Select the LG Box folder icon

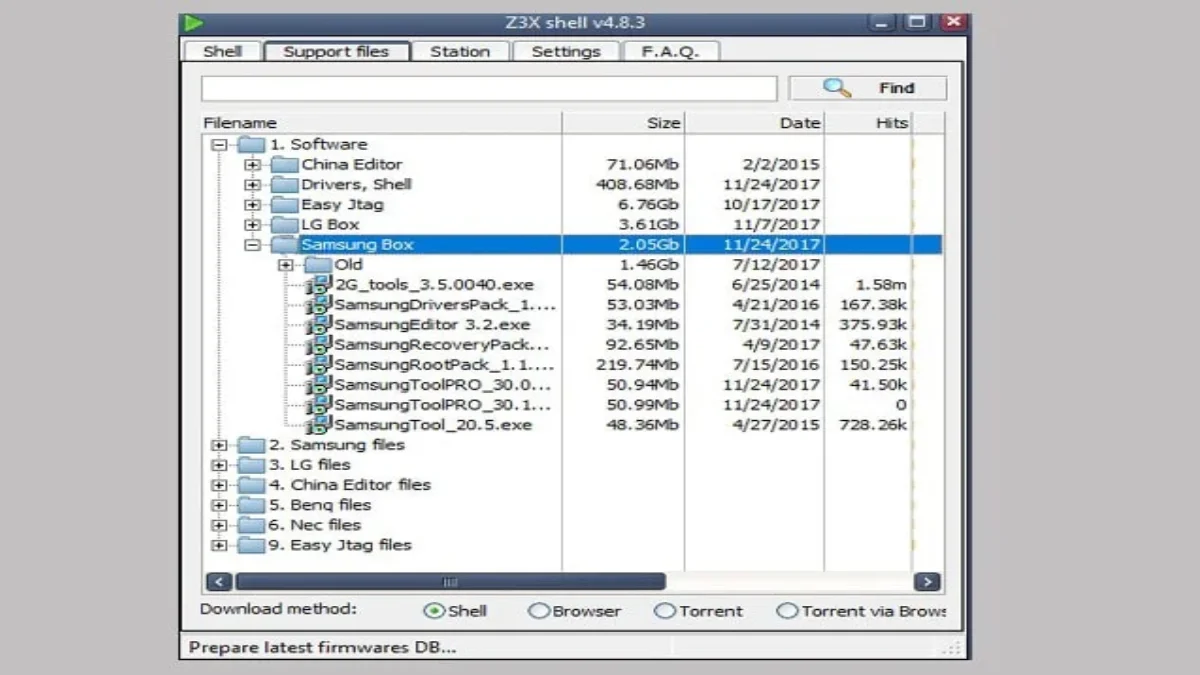[x=284, y=225]
